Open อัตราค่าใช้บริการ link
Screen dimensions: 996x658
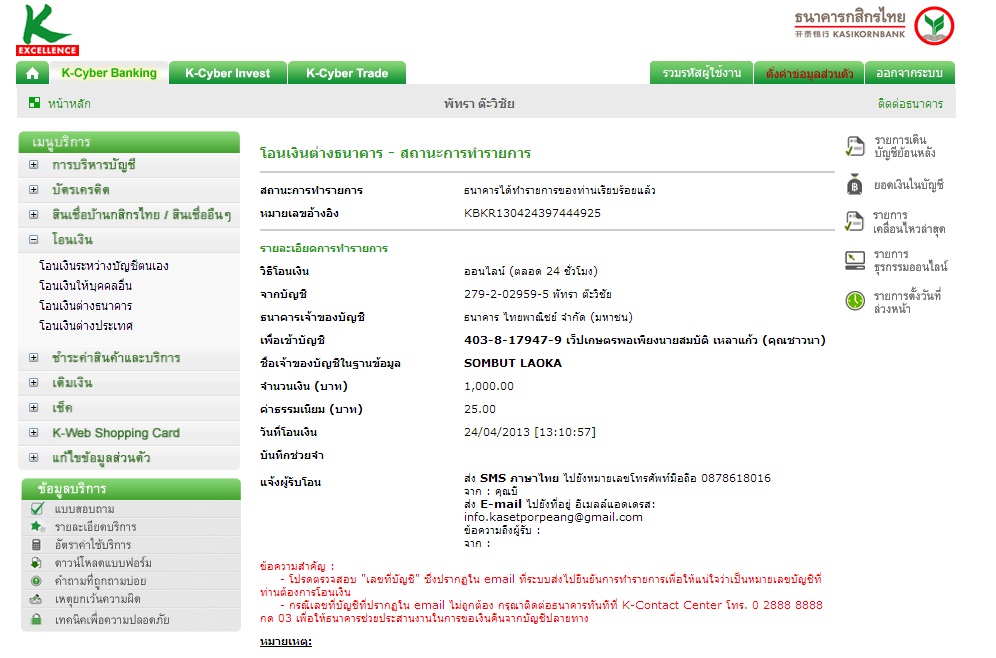pos(93,545)
